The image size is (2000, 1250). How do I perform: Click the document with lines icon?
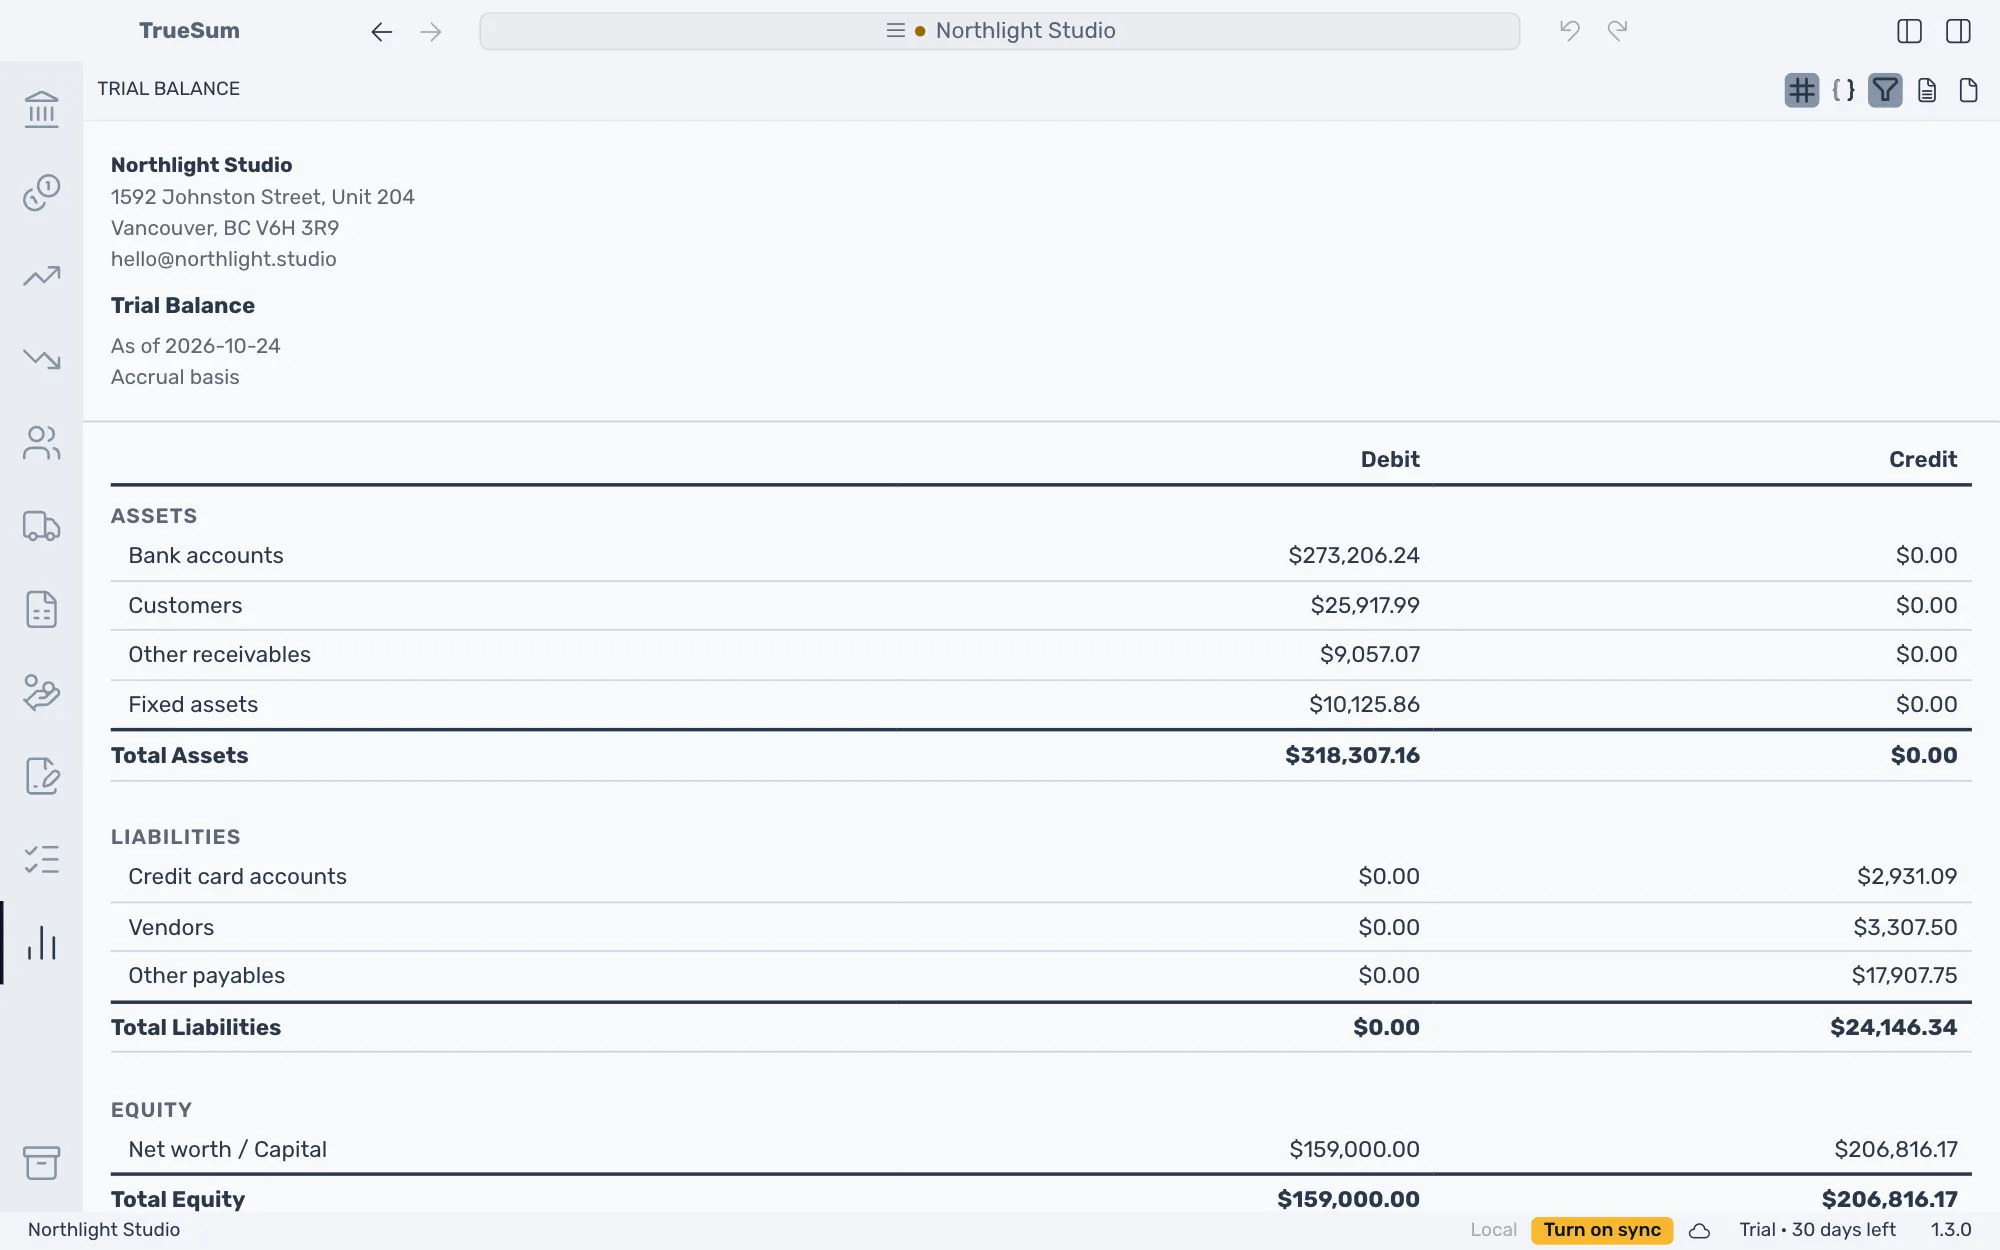[1927, 90]
